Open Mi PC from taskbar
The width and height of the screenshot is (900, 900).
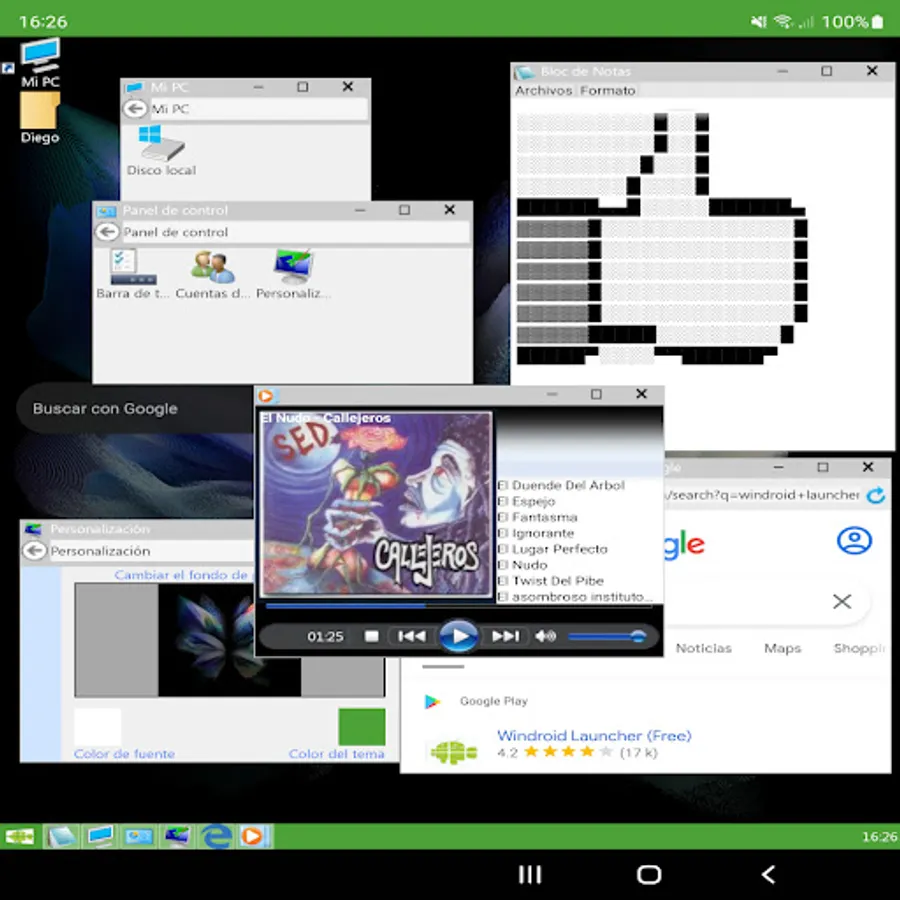100,836
